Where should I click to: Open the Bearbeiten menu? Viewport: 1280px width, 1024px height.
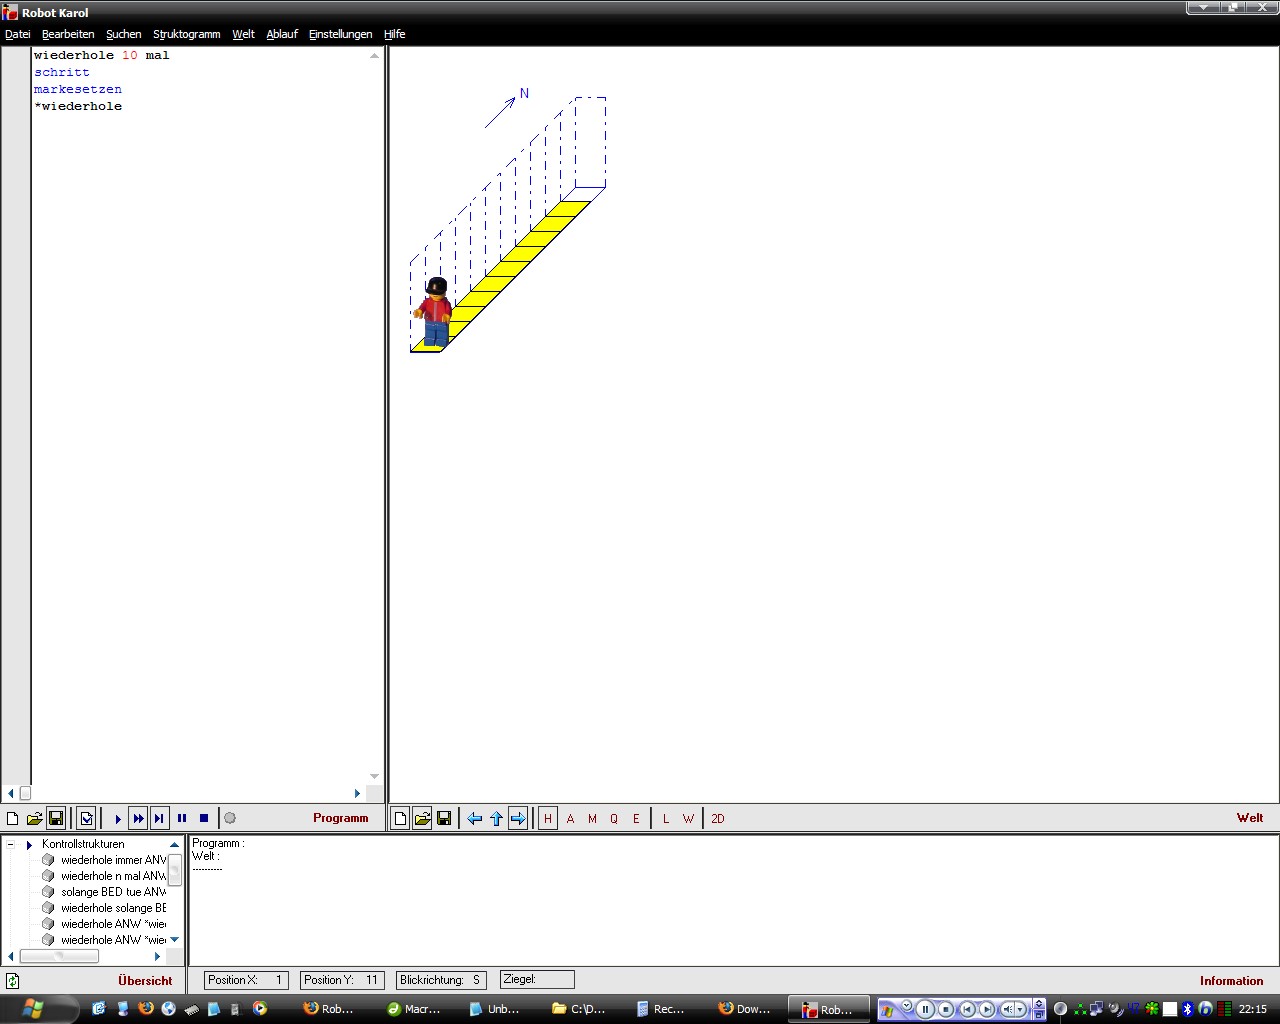pos(68,34)
